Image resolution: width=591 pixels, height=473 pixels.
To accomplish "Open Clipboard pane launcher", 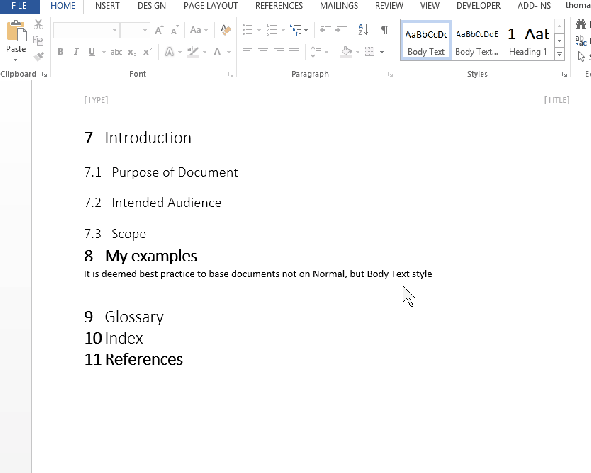I will (x=44, y=75).
